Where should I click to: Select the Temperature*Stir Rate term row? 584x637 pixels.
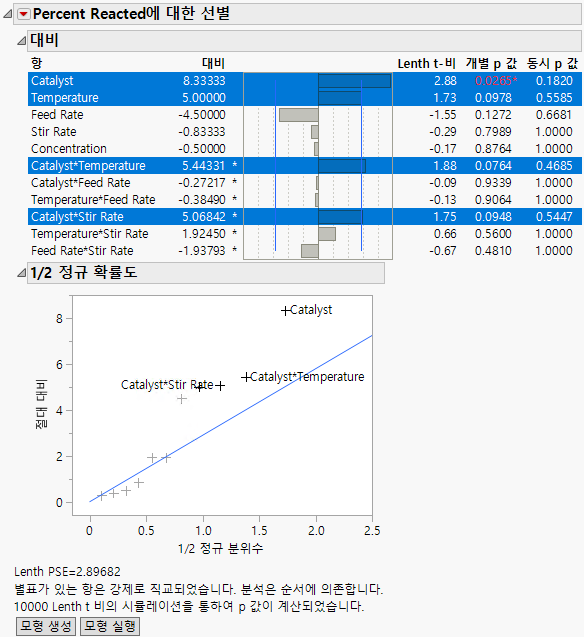click(305, 234)
